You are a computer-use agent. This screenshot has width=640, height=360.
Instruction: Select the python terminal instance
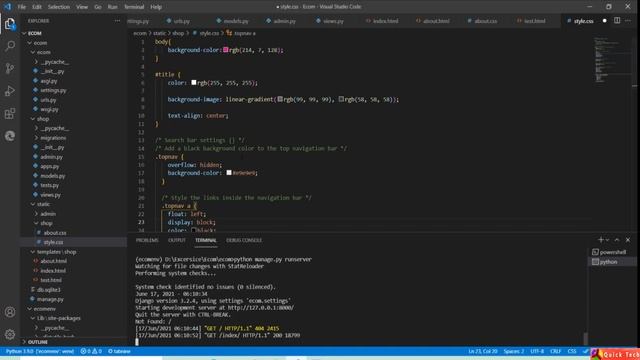pyautogui.click(x=612, y=262)
